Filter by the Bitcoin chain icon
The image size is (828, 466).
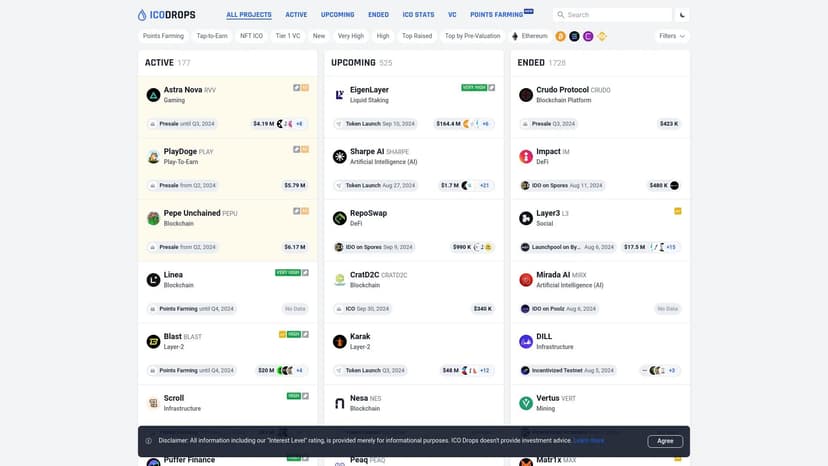(560, 36)
